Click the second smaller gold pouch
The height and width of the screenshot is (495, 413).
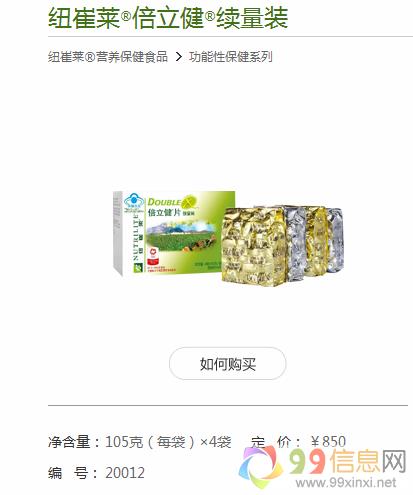pyautogui.click(x=316, y=241)
